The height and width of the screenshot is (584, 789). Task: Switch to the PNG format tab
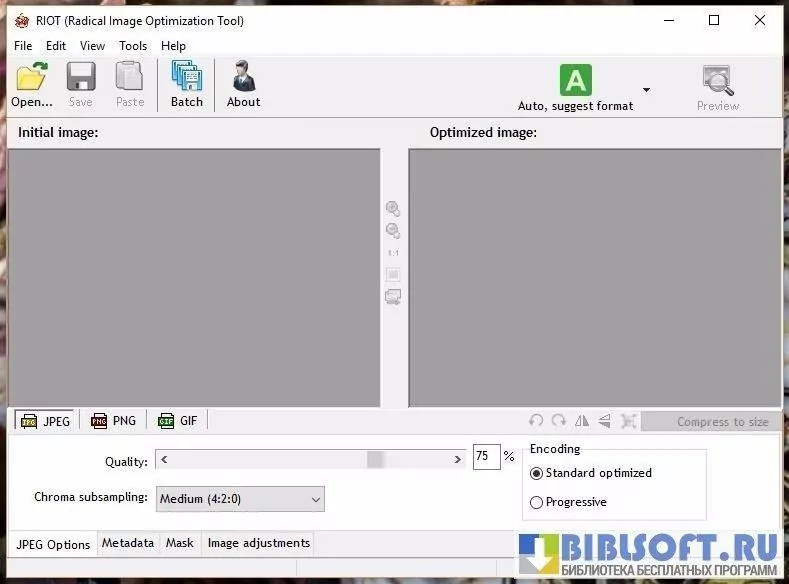(114, 421)
